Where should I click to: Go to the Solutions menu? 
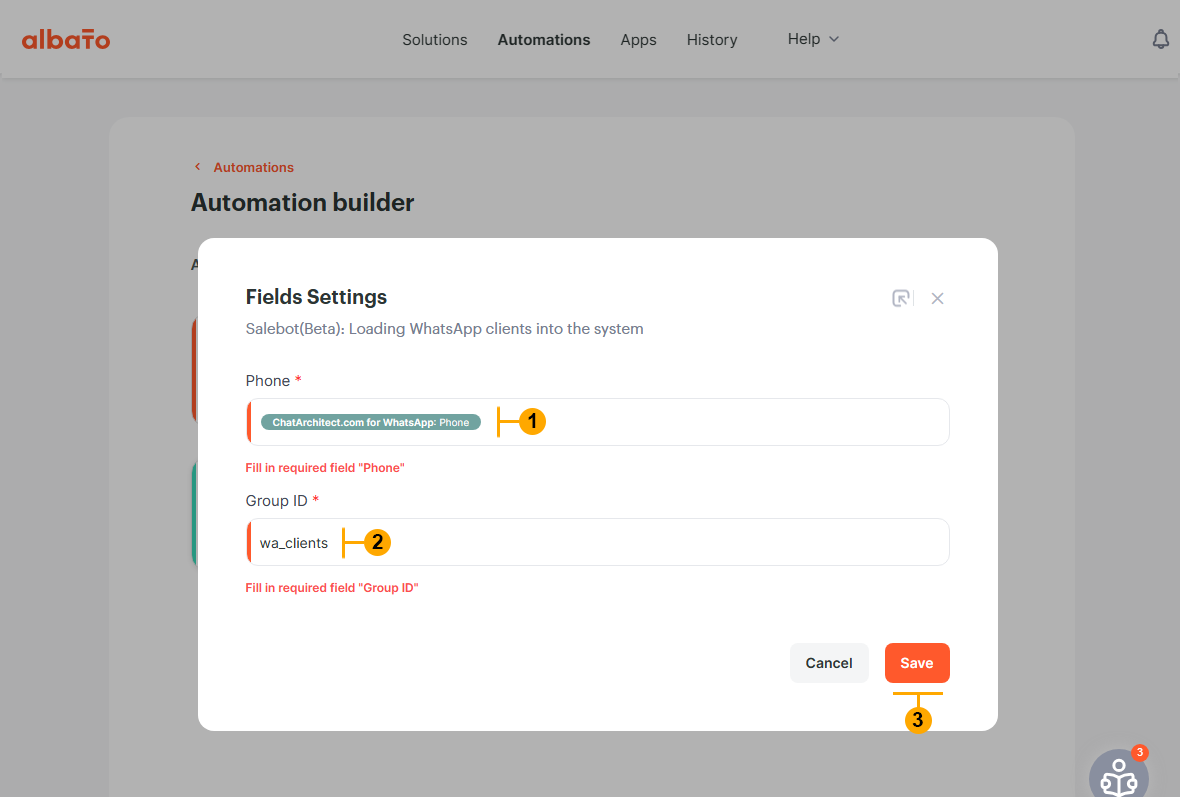(x=434, y=40)
